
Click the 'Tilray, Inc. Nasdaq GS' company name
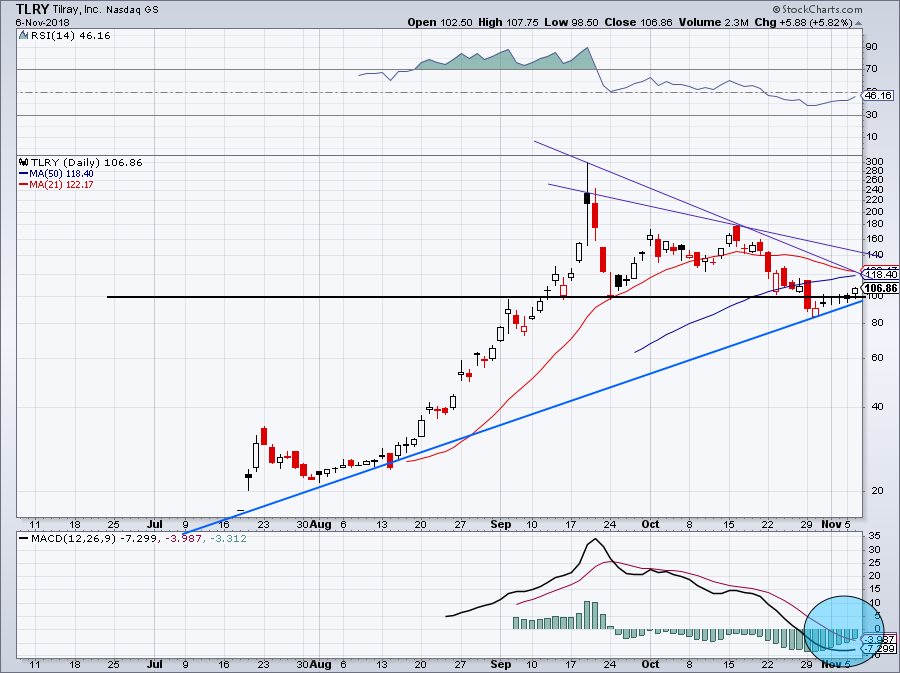(x=106, y=10)
